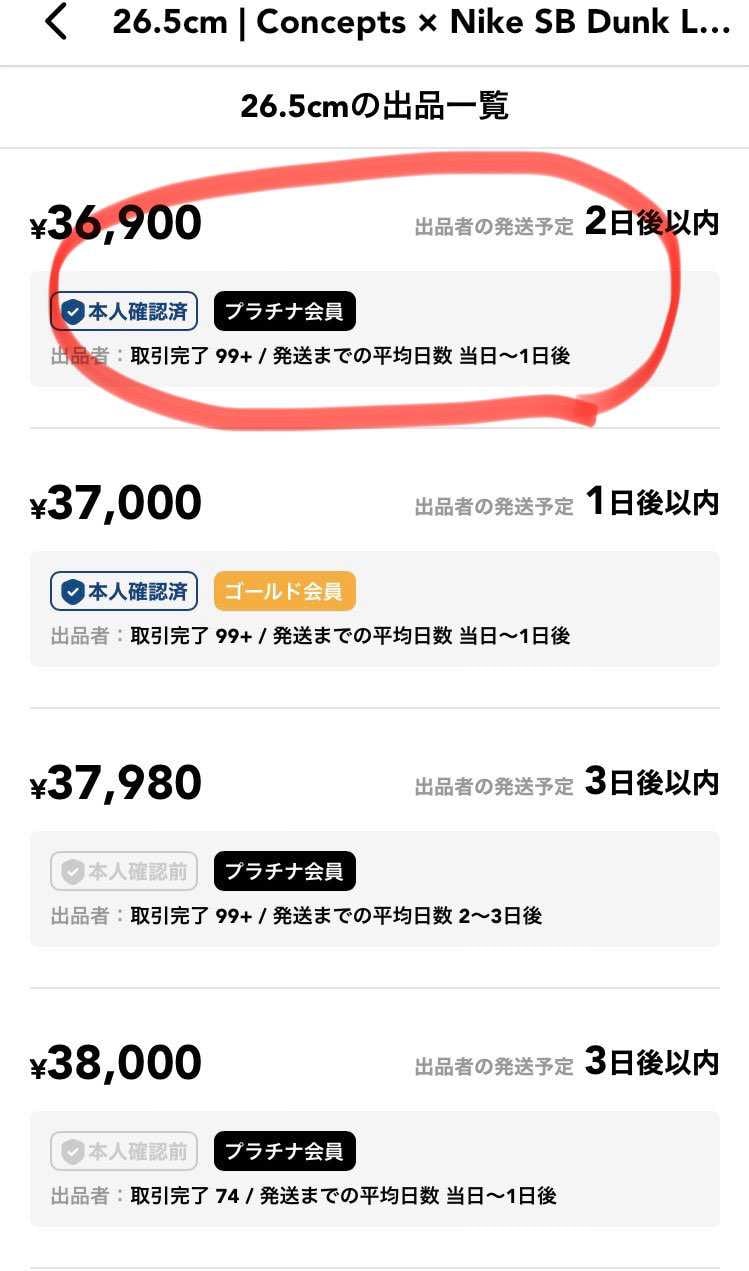Toggle the 本人確認済 verification status on the first seller
The height and width of the screenshot is (1271, 749).
click(123, 310)
